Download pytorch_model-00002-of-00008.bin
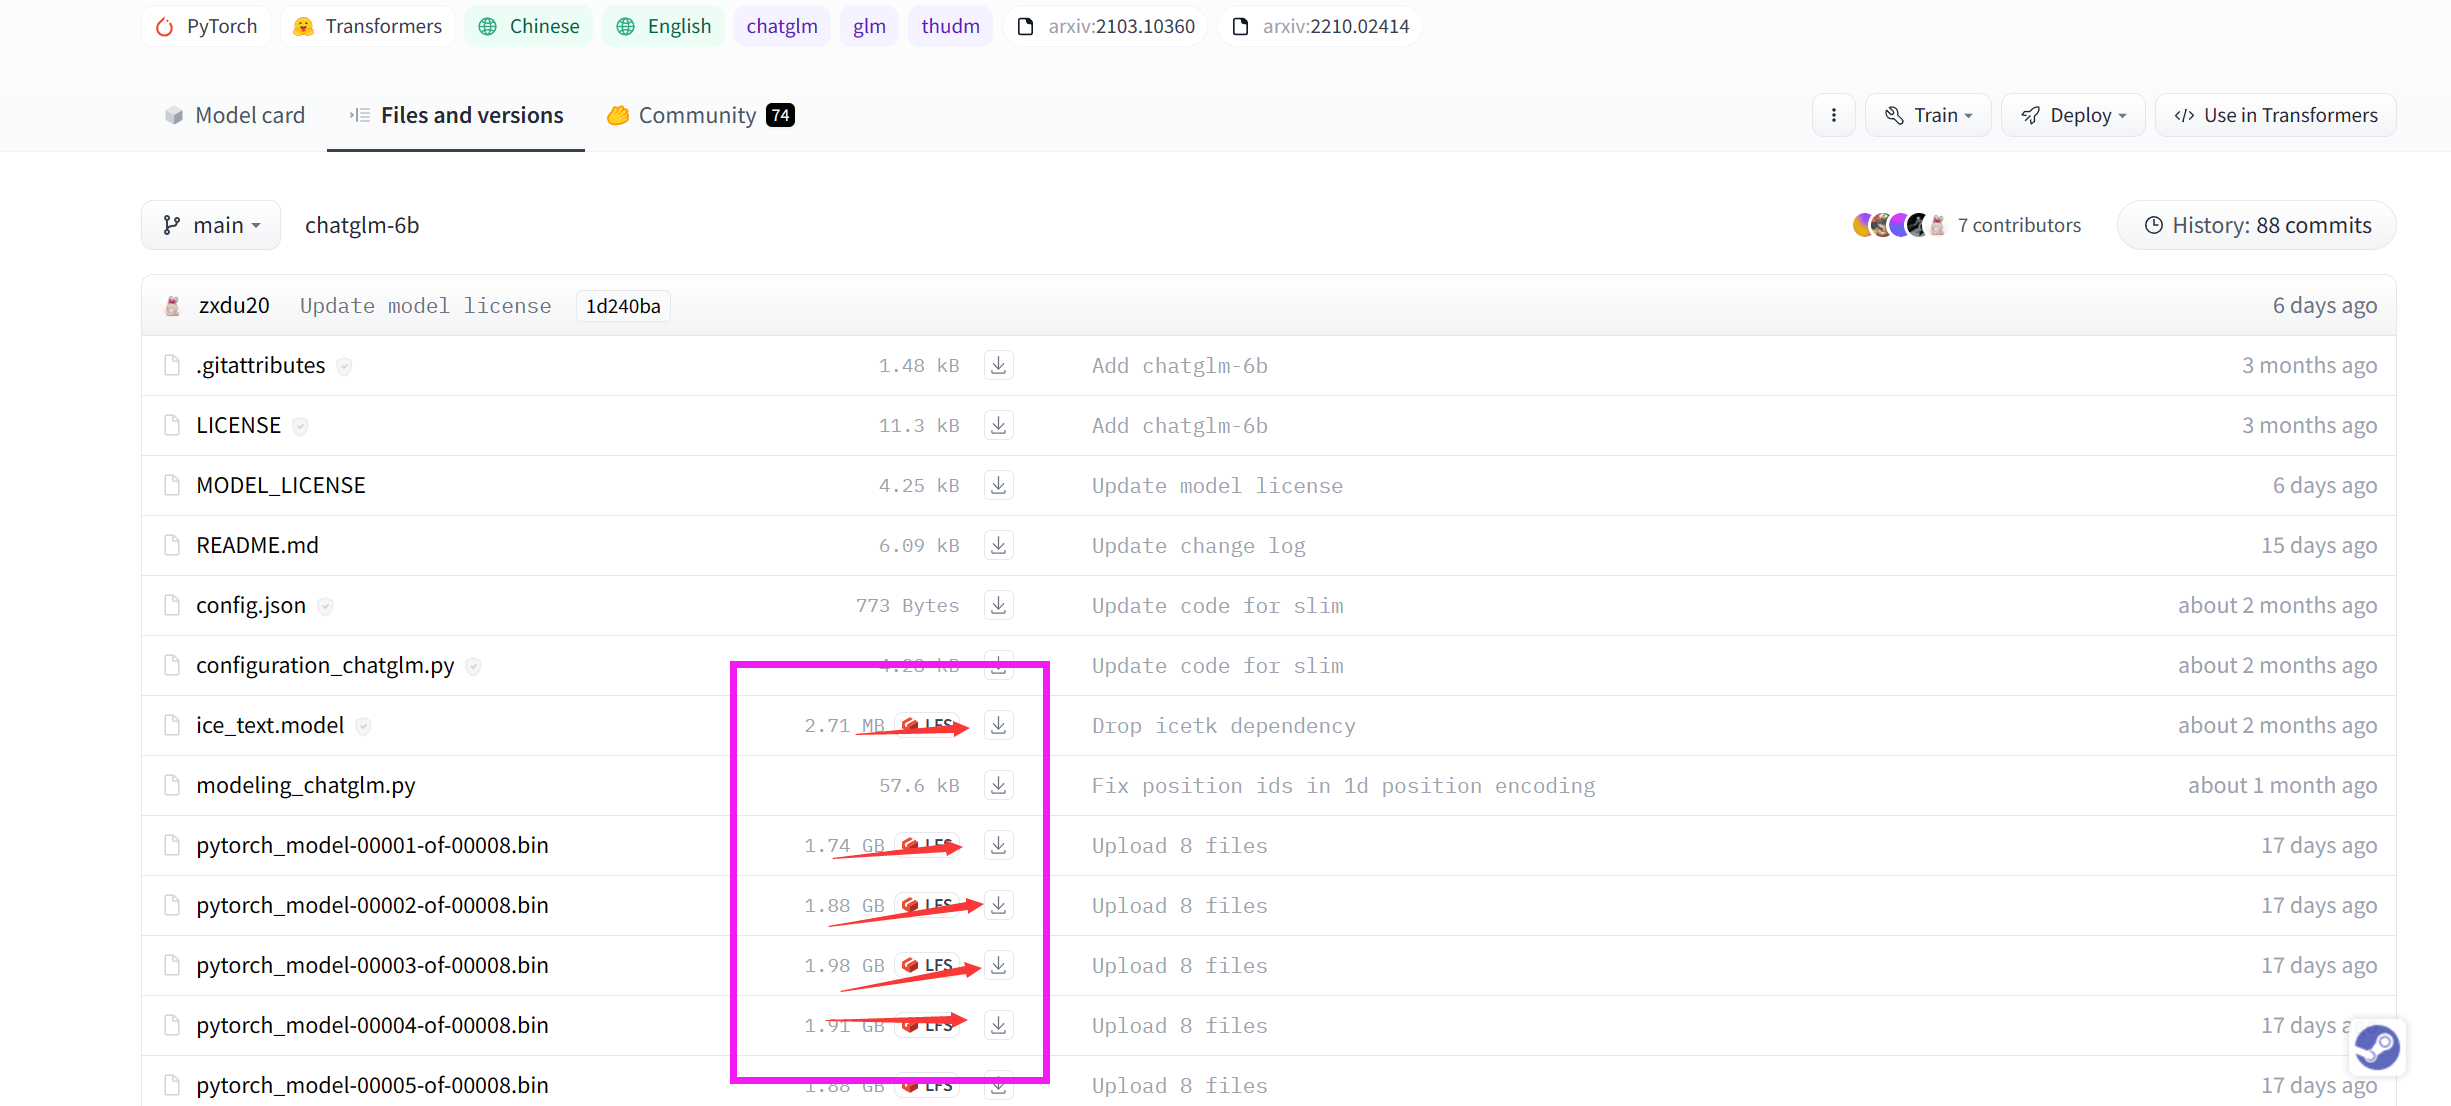This screenshot has height=1106, width=2451. (x=998, y=905)
